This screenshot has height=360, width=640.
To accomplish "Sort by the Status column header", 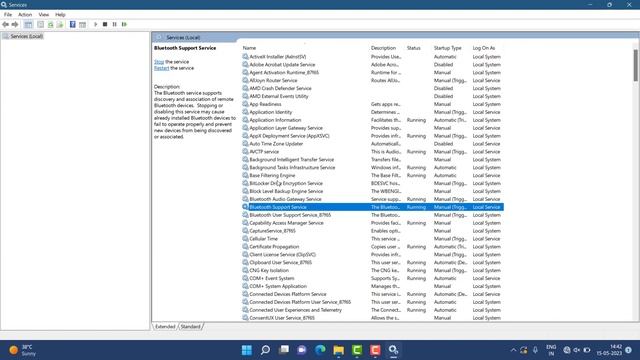I will tap(413, 48).
